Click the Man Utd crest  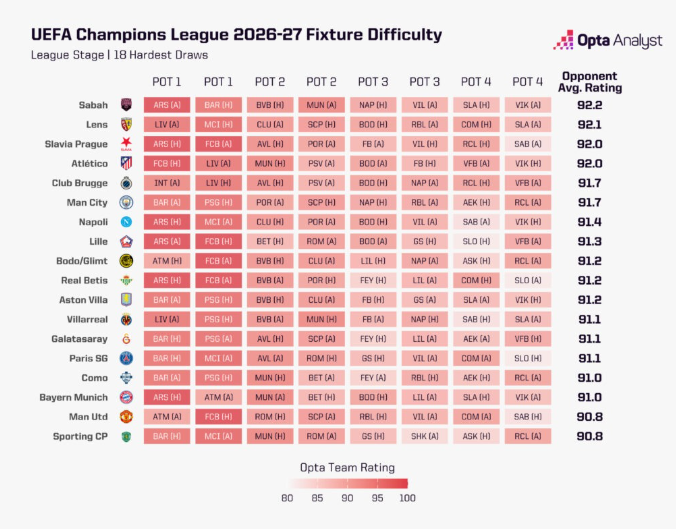point(126,416)
